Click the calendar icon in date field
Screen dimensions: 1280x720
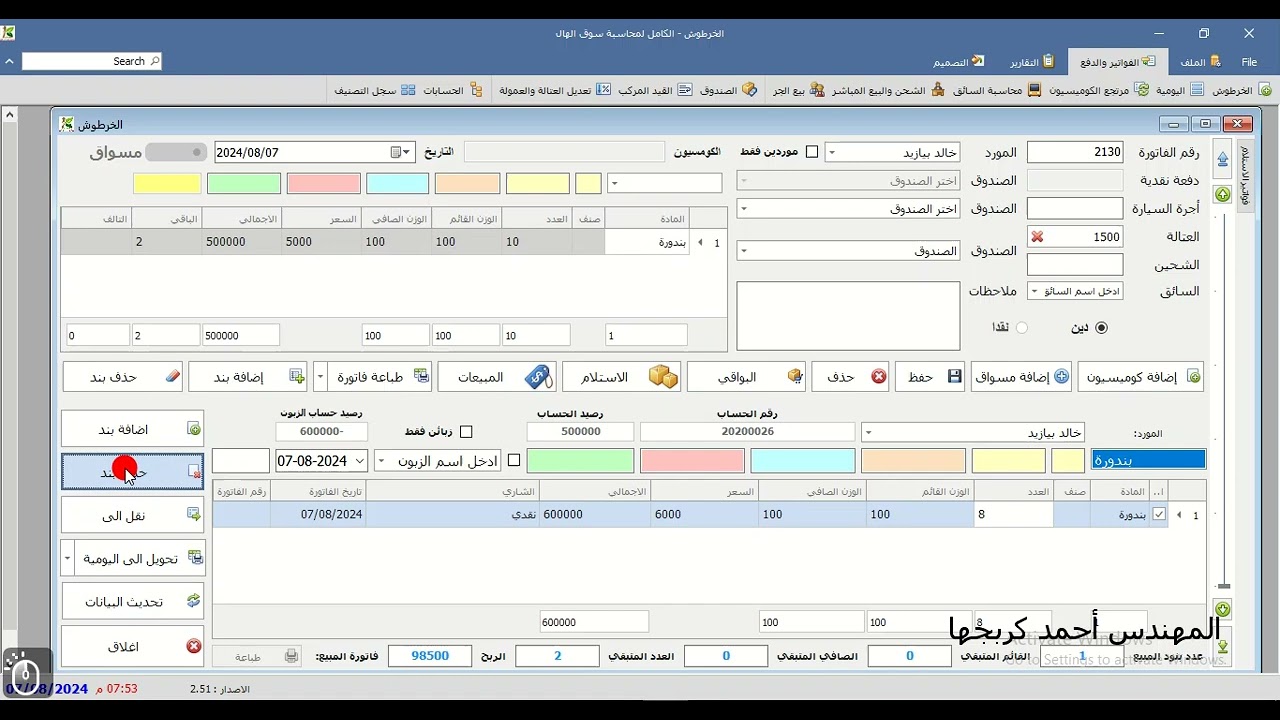point(396,152)
